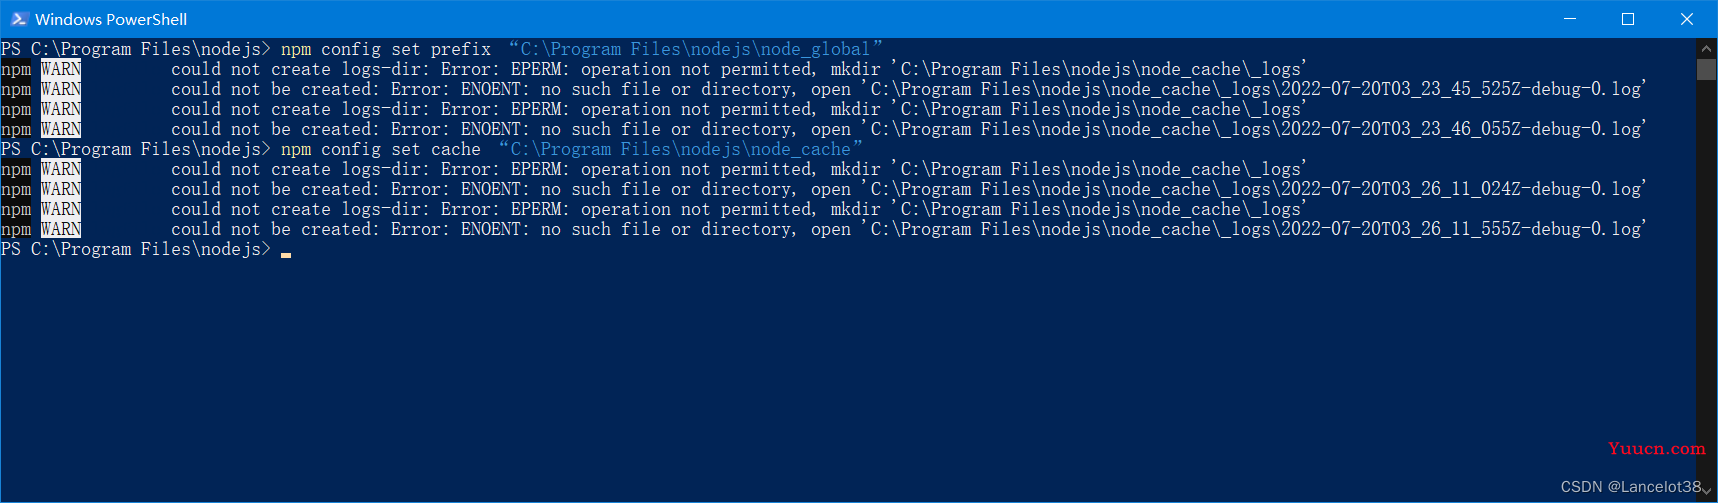The height and width of the screenshot is (503, 1718).
Task: Click the empty scrollbar track below thumb
Action: pyautogui.click(x=1706, y=280)
